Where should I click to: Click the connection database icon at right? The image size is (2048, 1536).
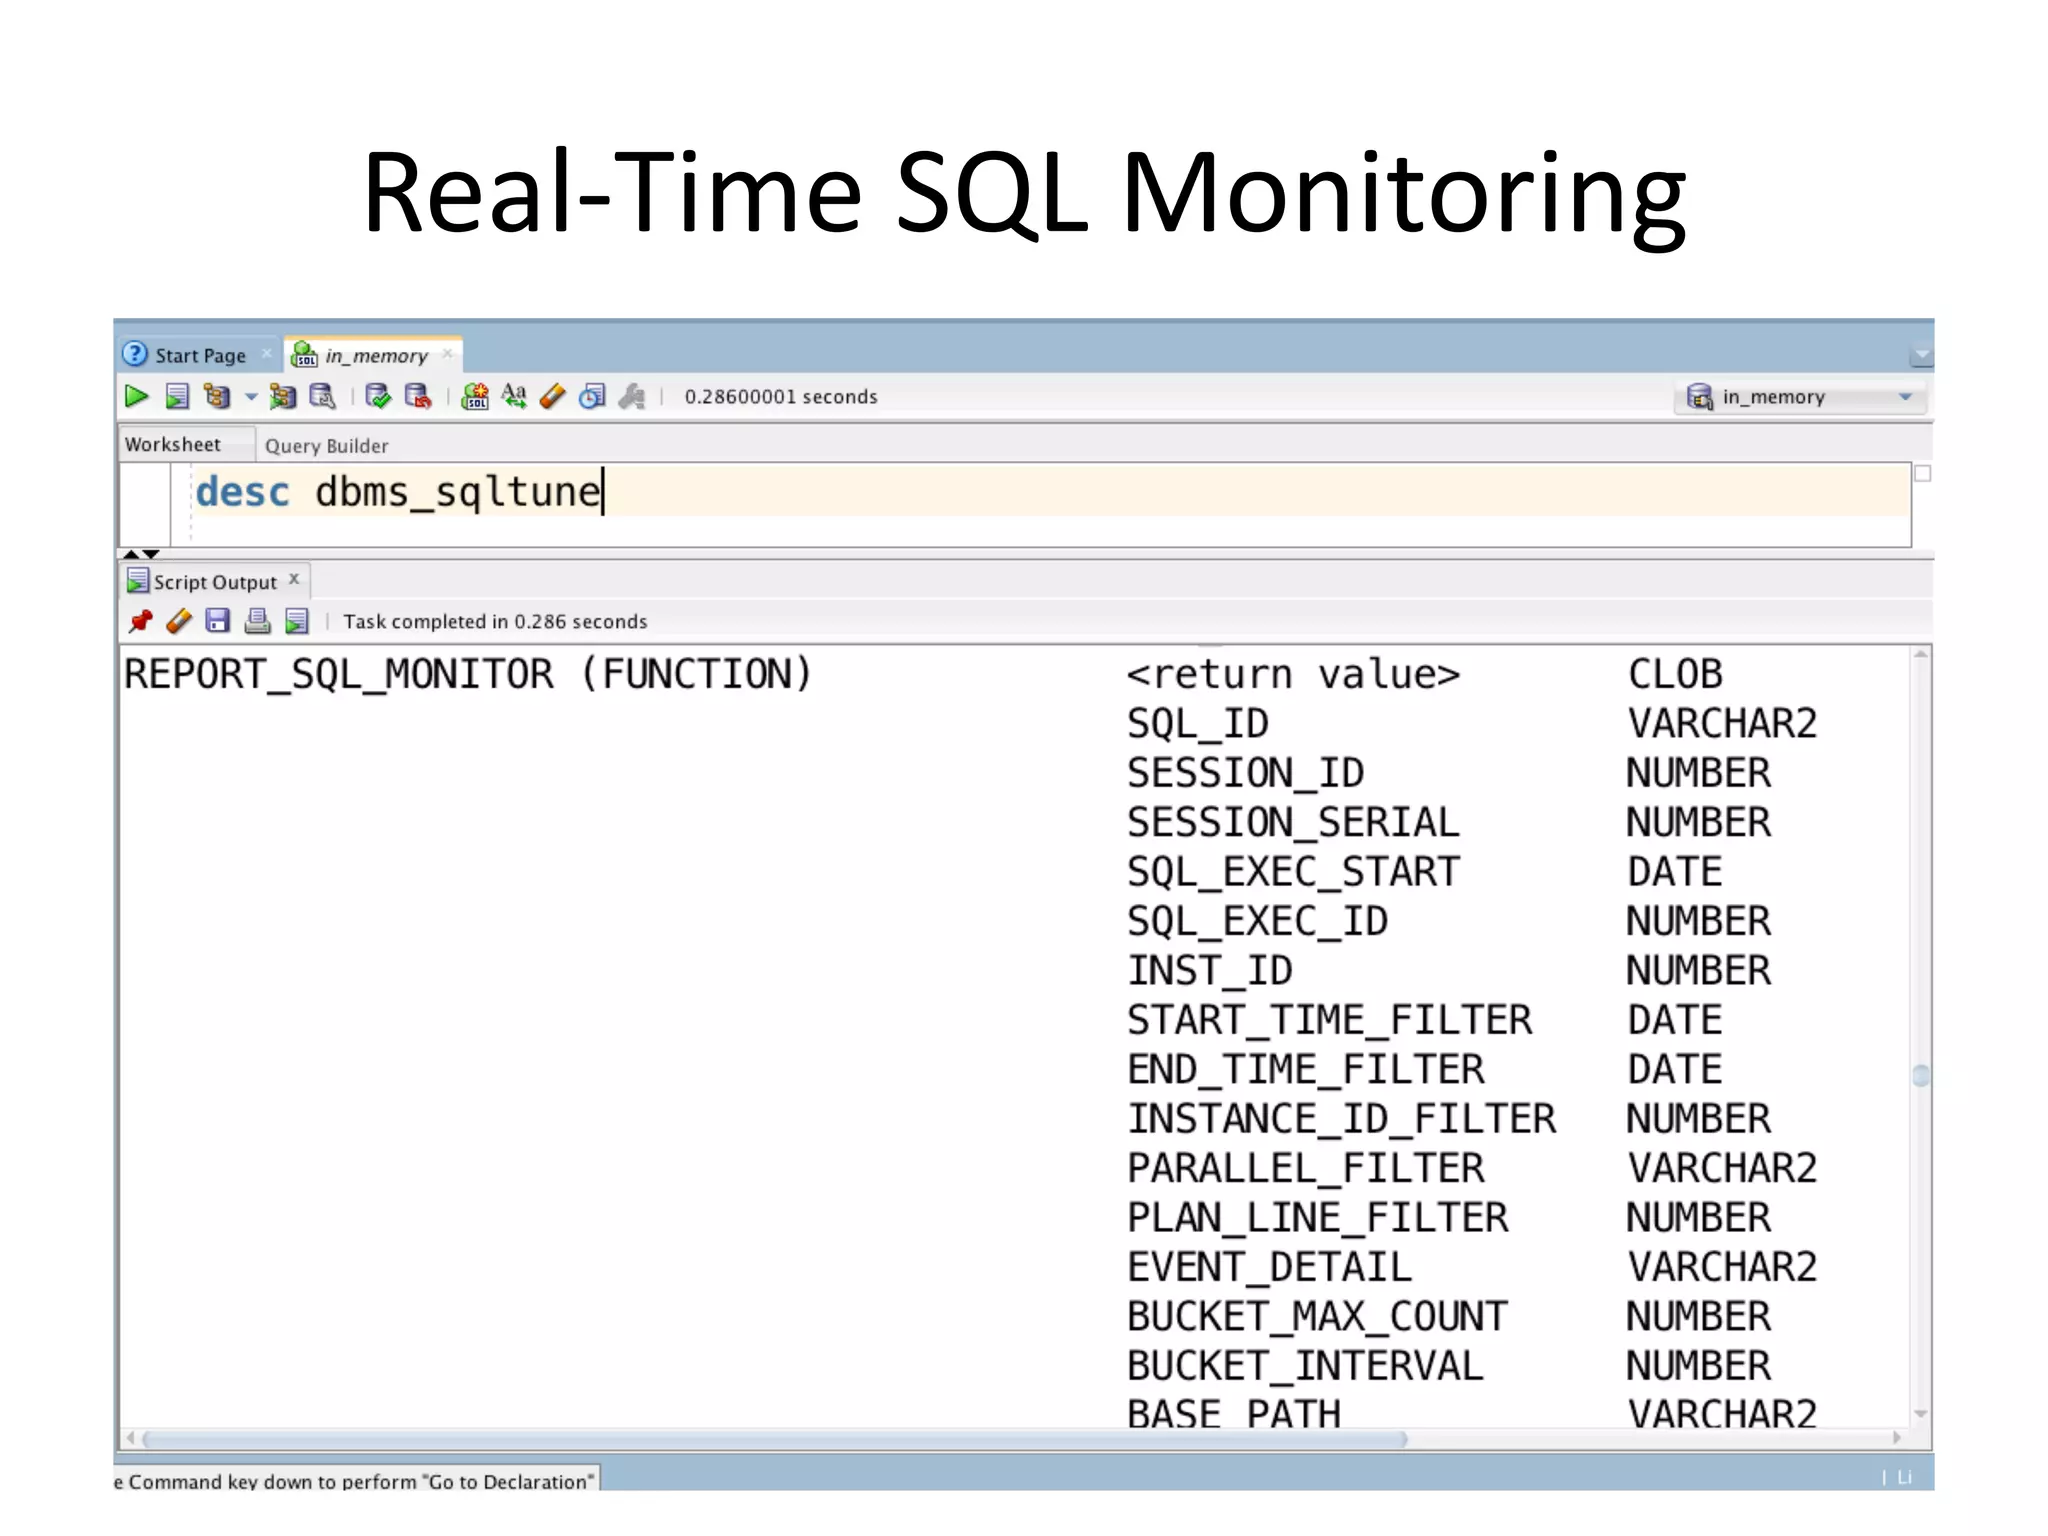1700,397
